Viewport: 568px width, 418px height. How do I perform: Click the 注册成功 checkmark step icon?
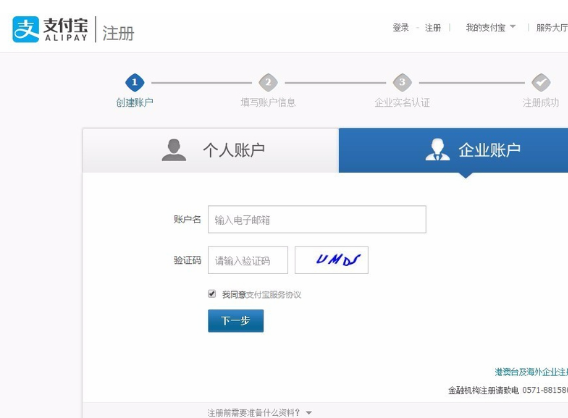click(541, 83)
